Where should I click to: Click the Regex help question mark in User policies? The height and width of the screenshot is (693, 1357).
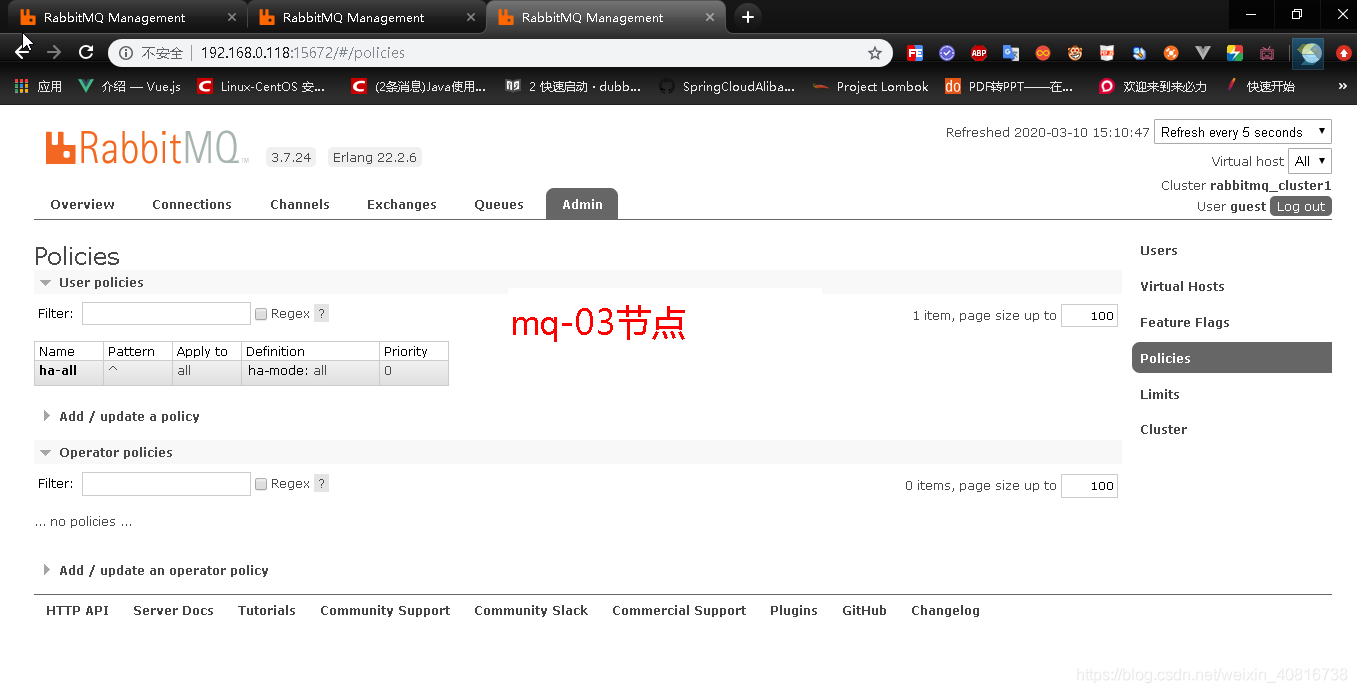321,314
